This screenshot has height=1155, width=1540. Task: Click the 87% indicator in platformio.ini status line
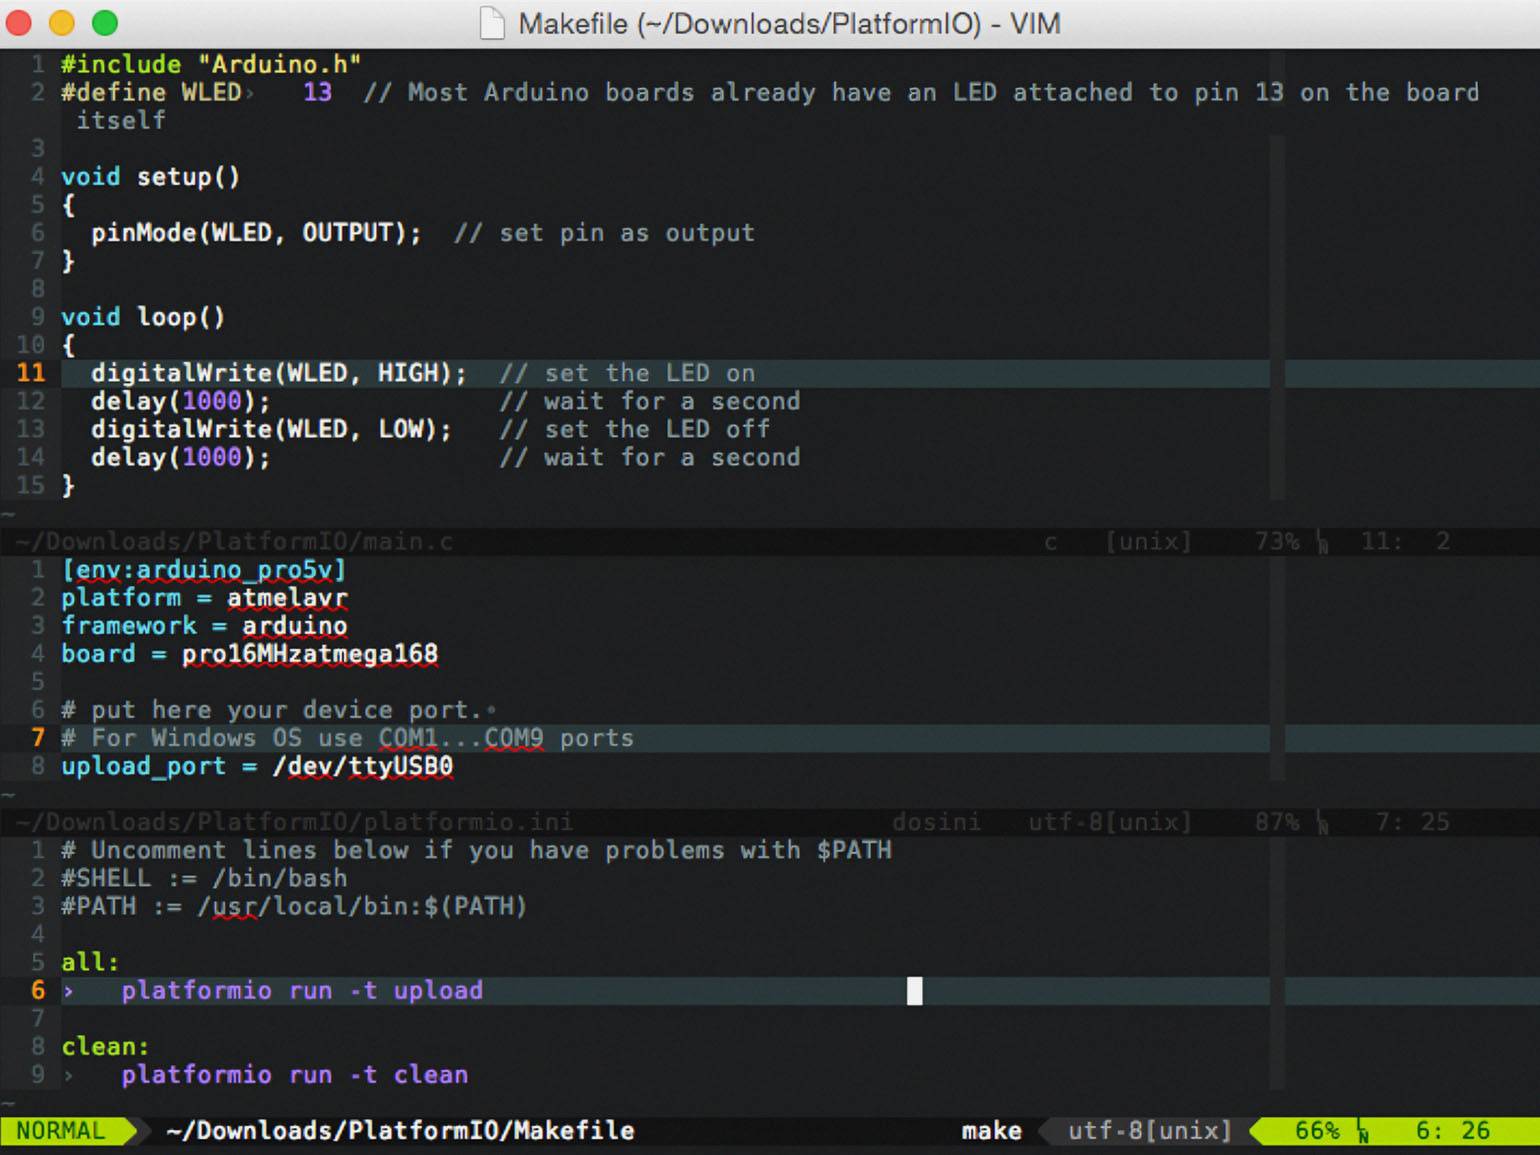pyautogui.click(x=1277, y=822)
